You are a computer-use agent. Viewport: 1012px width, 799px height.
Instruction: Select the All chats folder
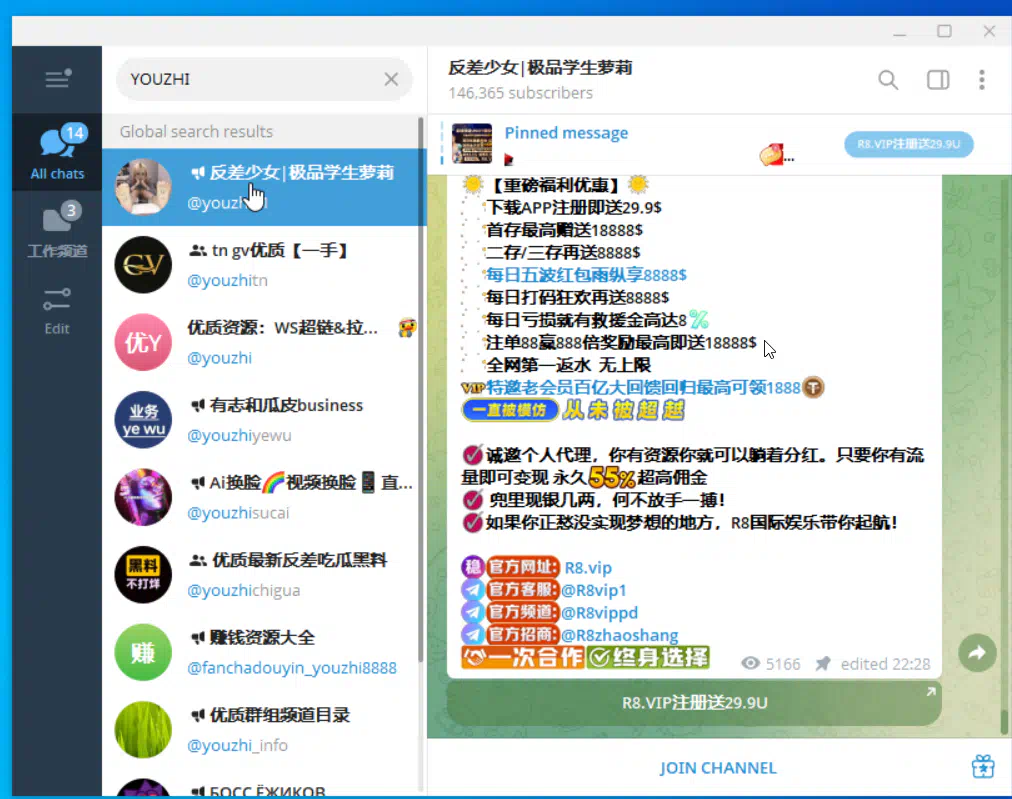57,152
